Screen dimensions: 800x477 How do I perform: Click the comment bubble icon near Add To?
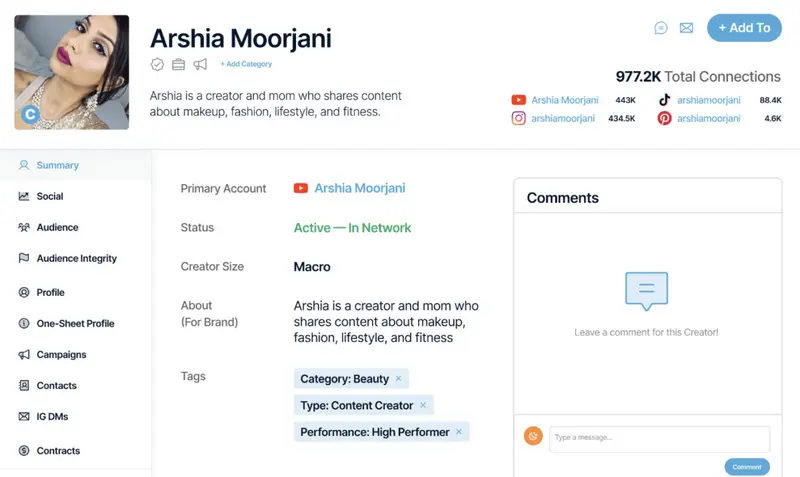tap(661, 28)
